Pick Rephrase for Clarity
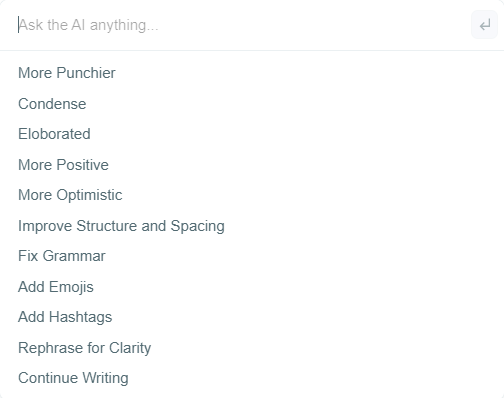Screen dimensions: 504x398 tap(85, 348)
